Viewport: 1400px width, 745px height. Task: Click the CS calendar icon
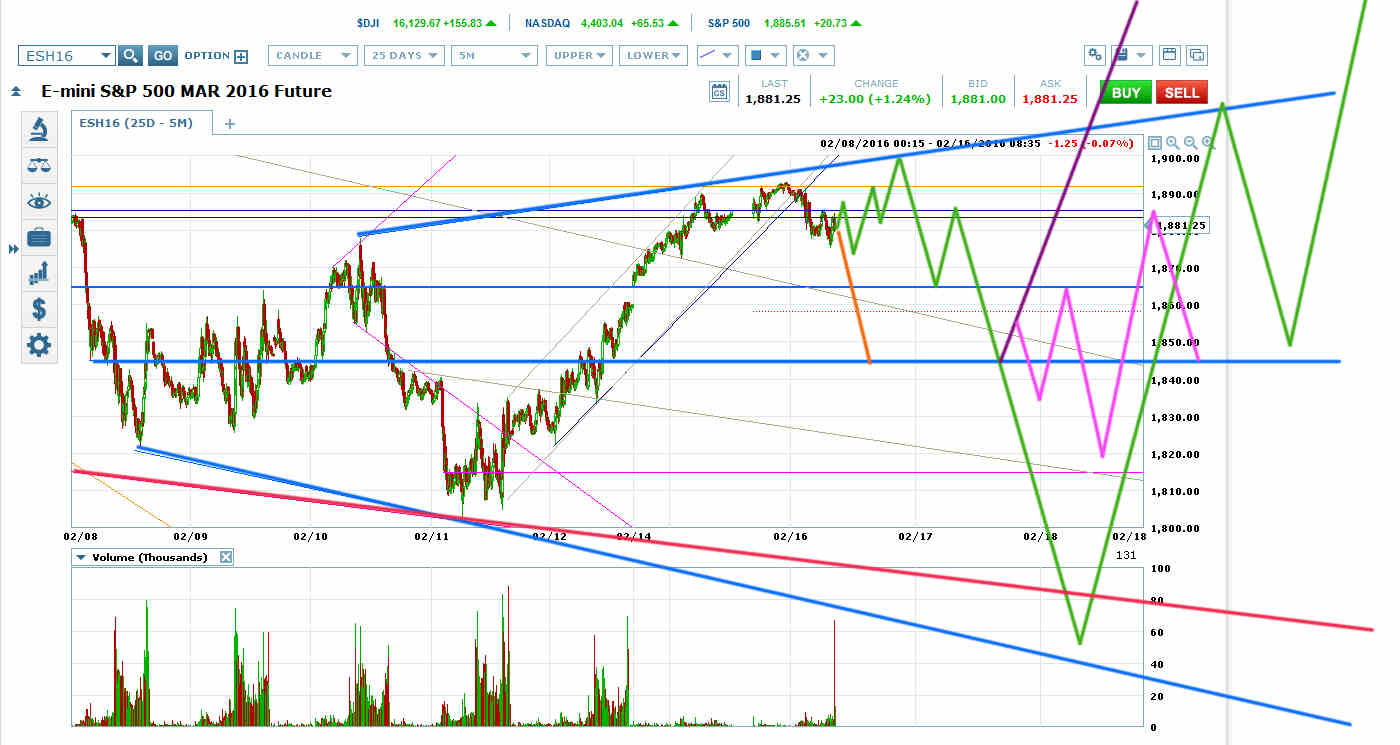pos(719,92)
